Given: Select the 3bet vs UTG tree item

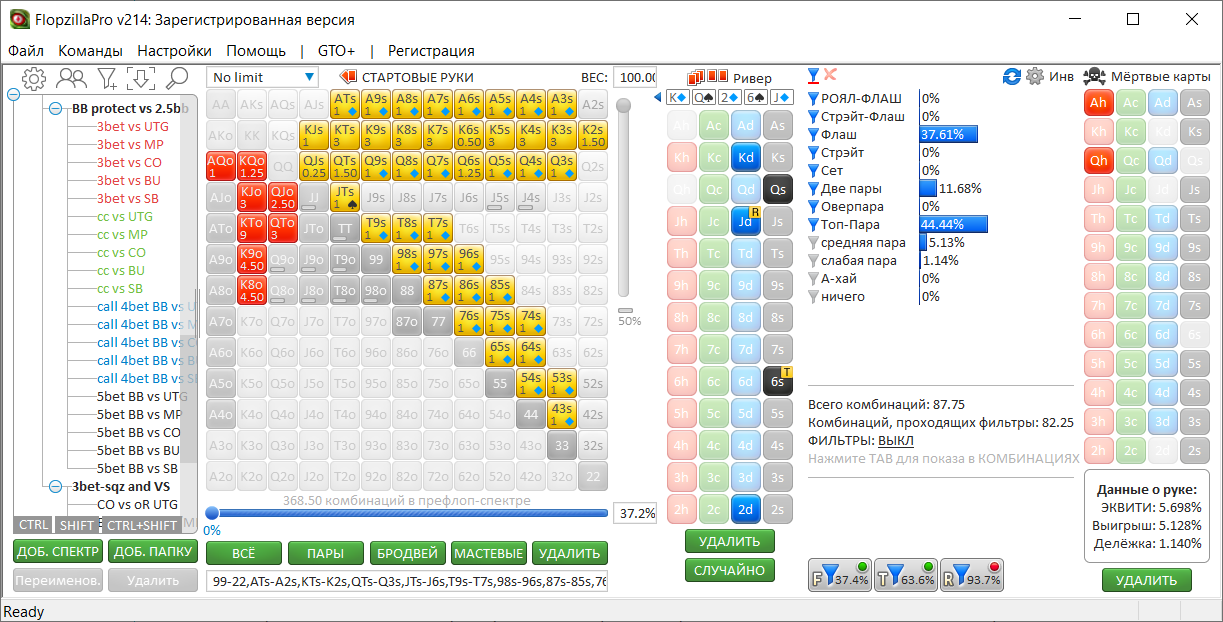Looking at the screenshot, I should pos(133,127).
